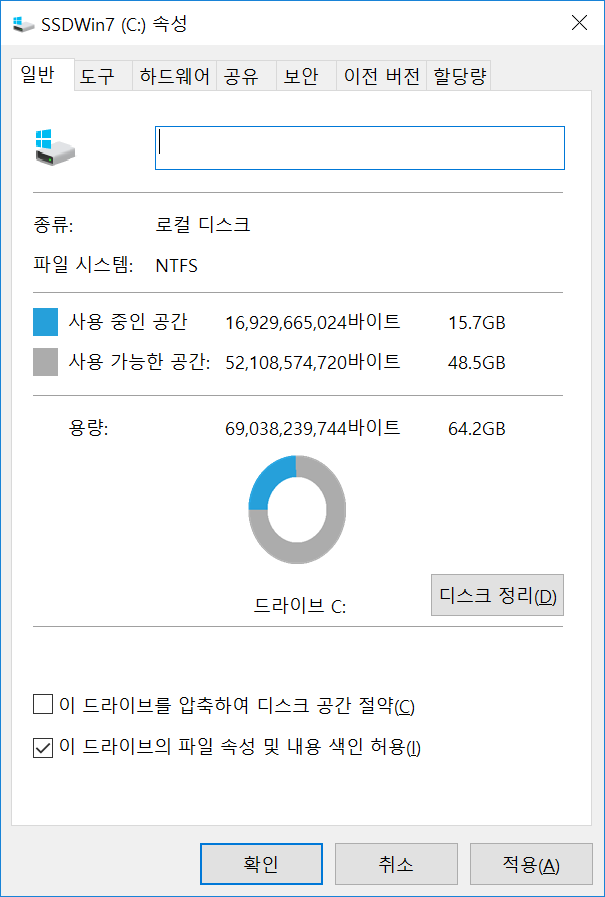Click the 종류 label
Image resolution: width=605 pixels, height=897 pixels.
pyautogui.click(x=53, y=224)
